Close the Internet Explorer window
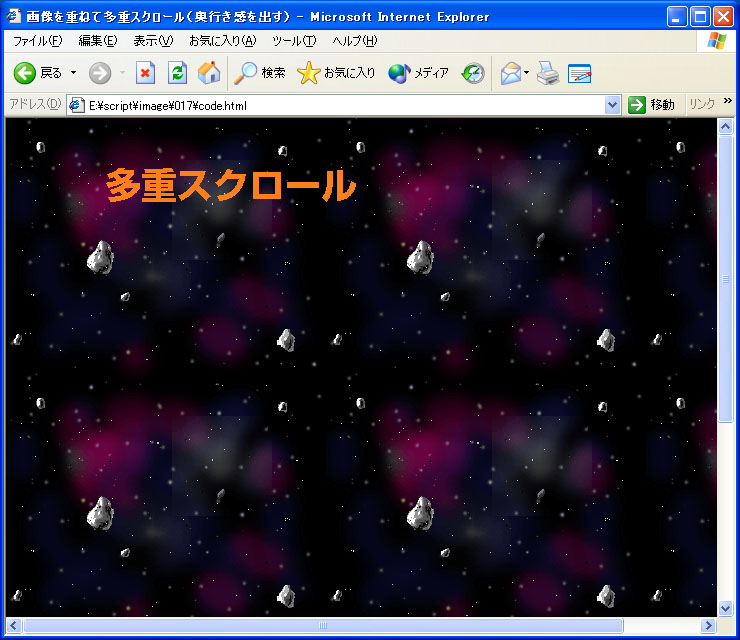Image resolution: width=740 pixels, height=640 pixels. (723, 17)
